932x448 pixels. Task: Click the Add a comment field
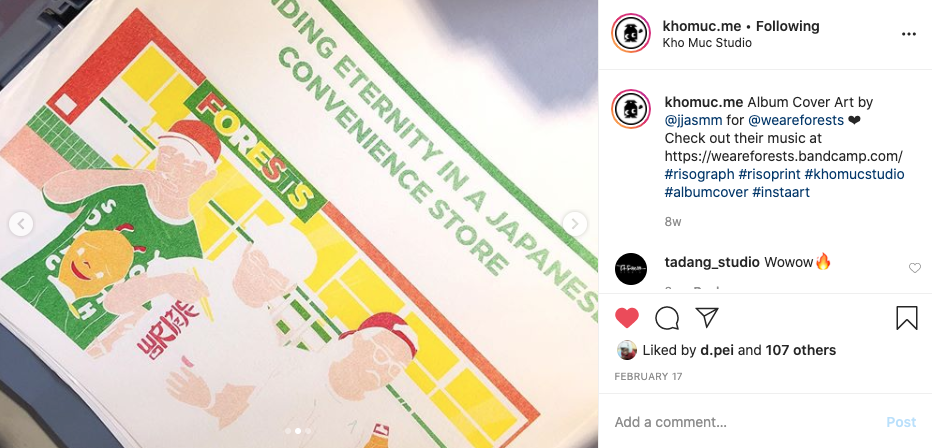(x=740, y=422)
